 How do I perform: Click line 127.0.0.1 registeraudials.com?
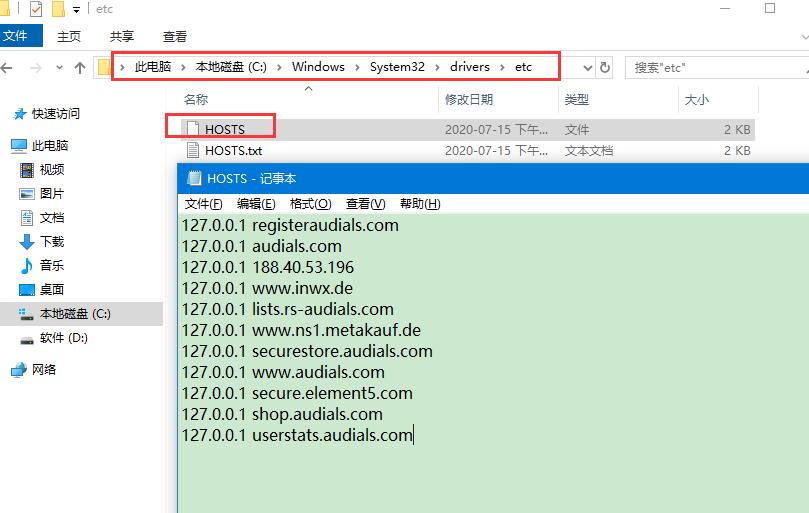[290, 226]
